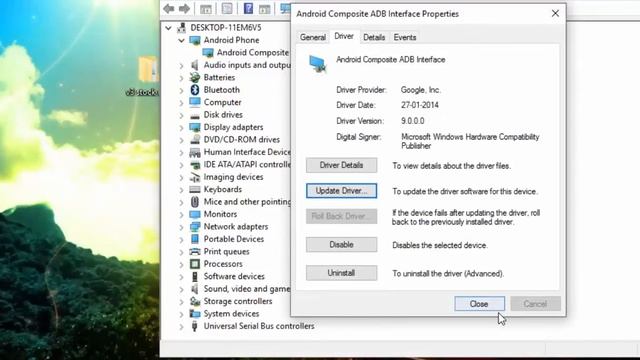Expand the Disk drives category
This screenshot has height=360, width=640.
pyautogui.click(x=181, y=115)
